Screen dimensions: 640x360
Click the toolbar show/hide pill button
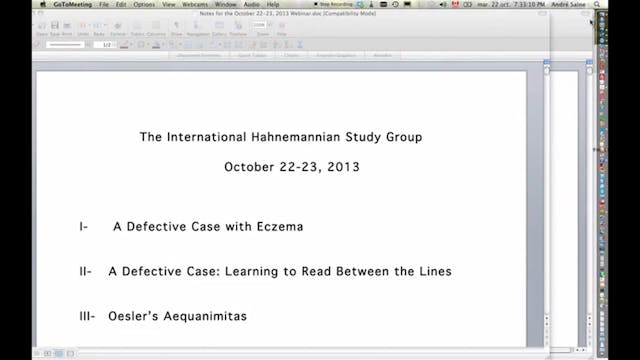542,13
